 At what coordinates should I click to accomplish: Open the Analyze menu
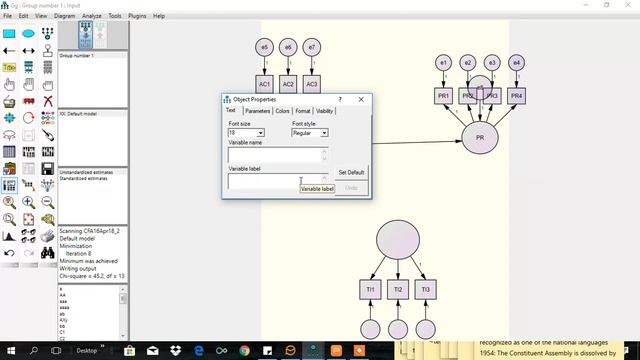pyautogui.click(x=91, y=16)
